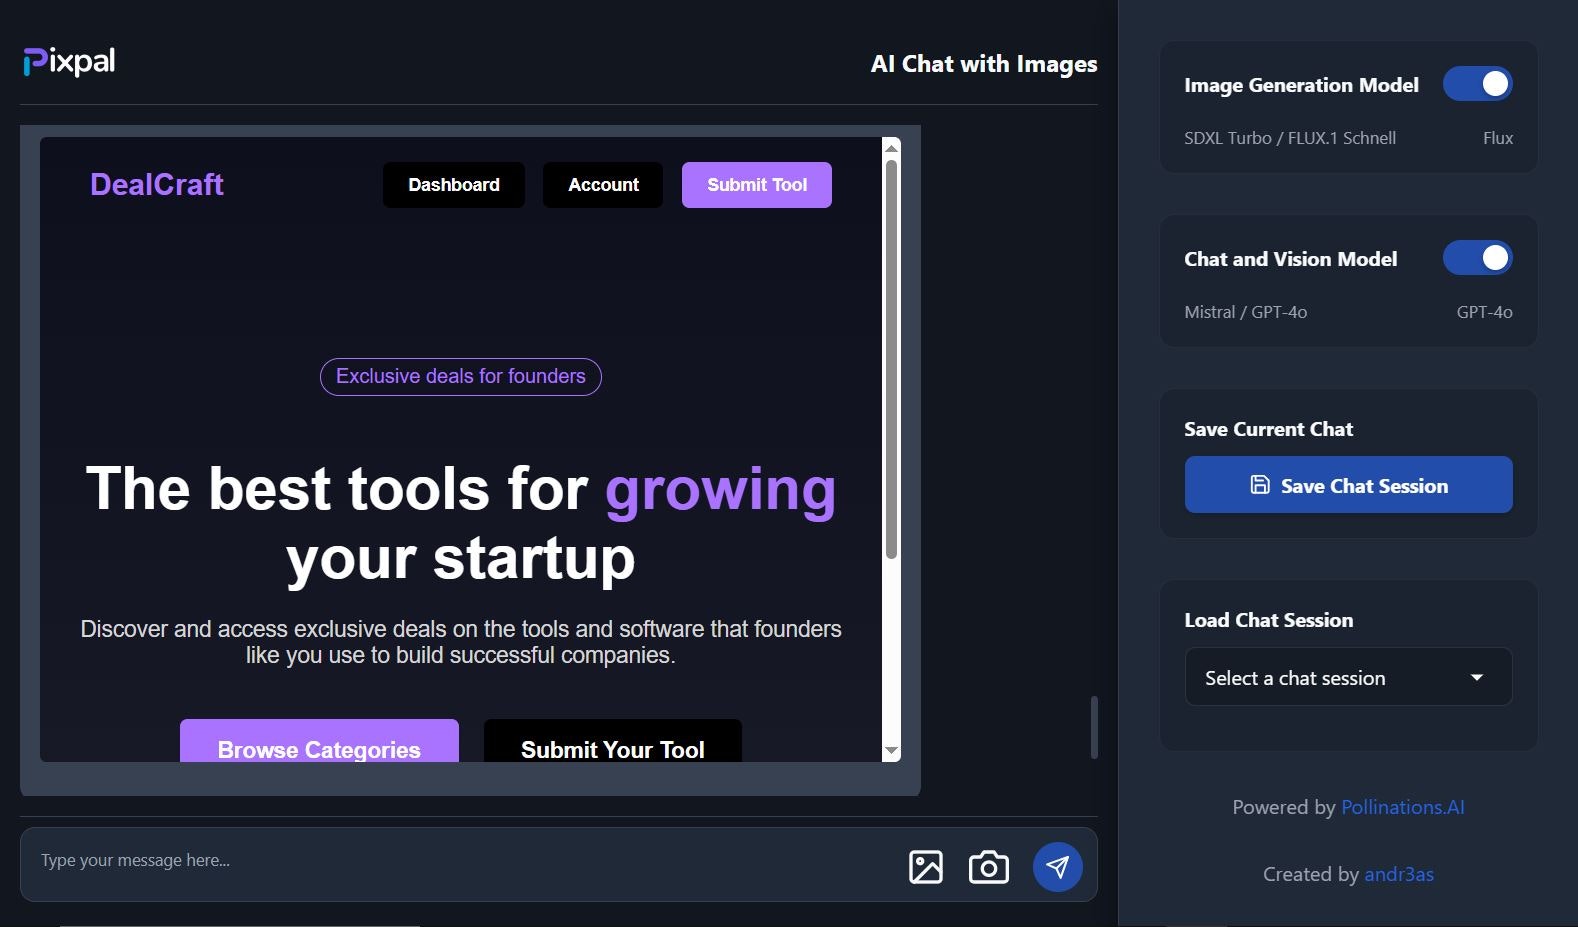Click the preview scrollbar up arrow
Viewport: 1578px width, 927px height.
pyautogui.click(x=892, y=147)
